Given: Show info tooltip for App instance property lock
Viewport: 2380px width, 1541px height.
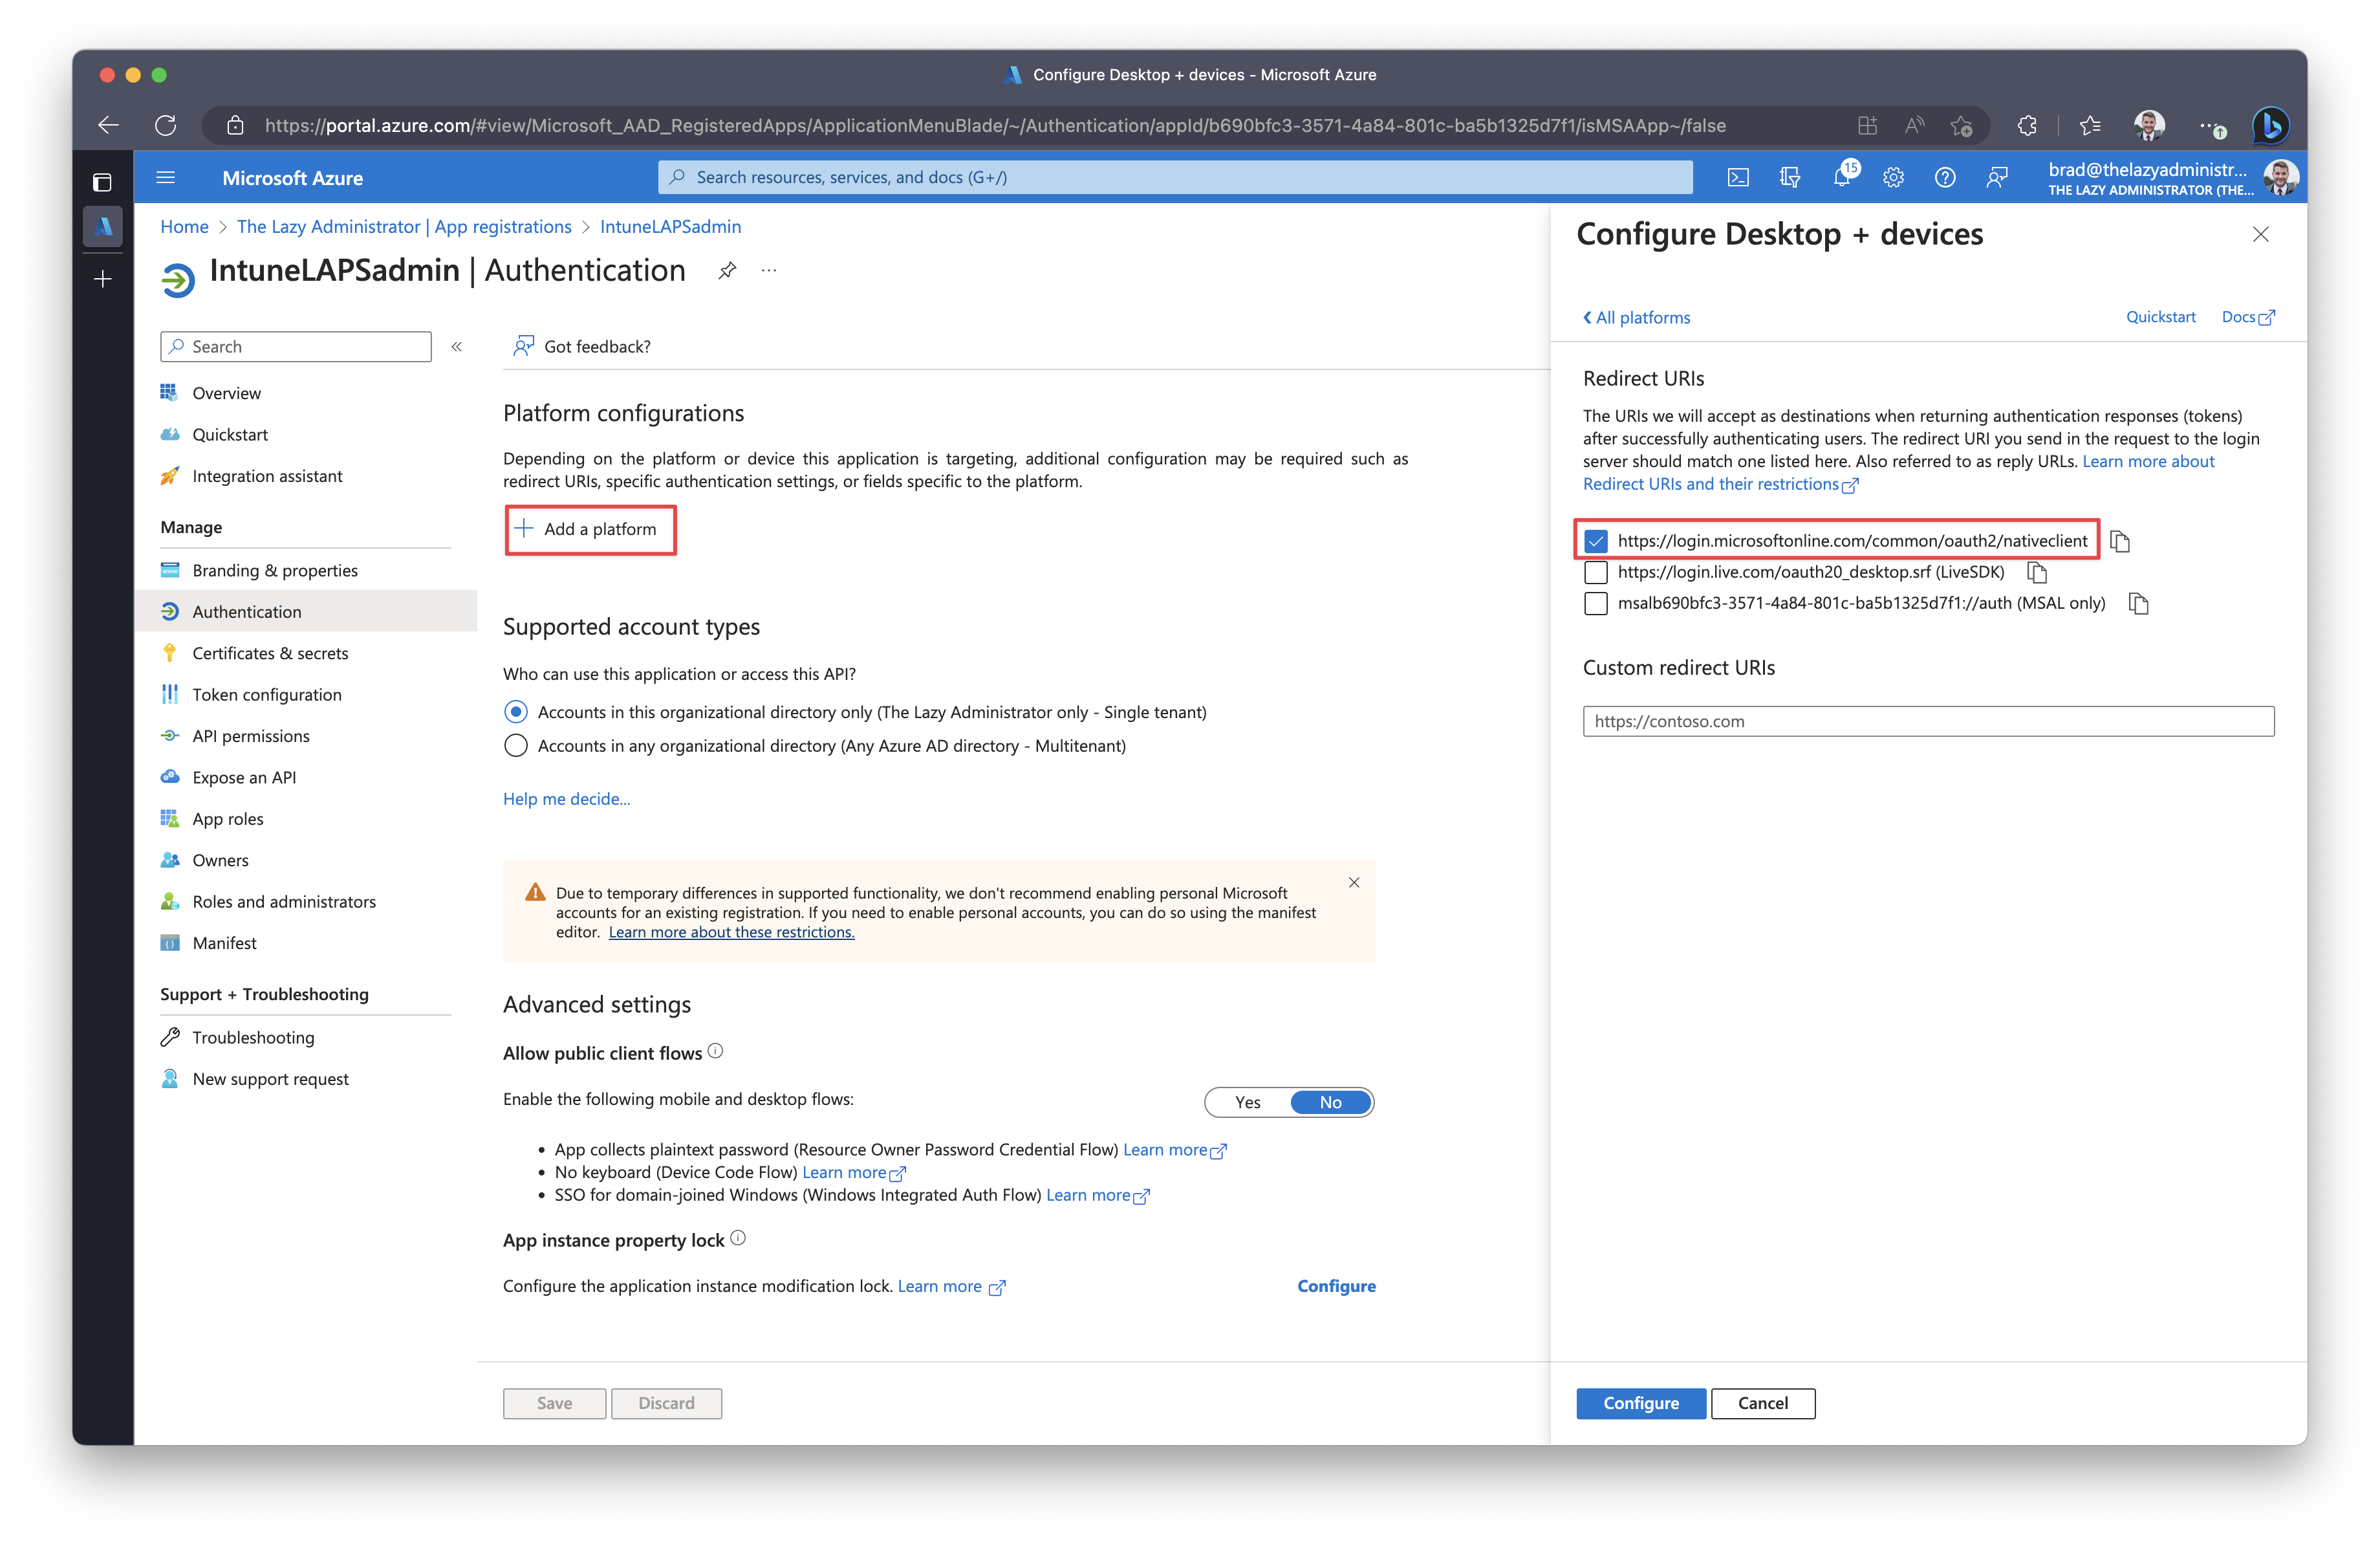Looking at the screenshot, I should [738, 1238].
